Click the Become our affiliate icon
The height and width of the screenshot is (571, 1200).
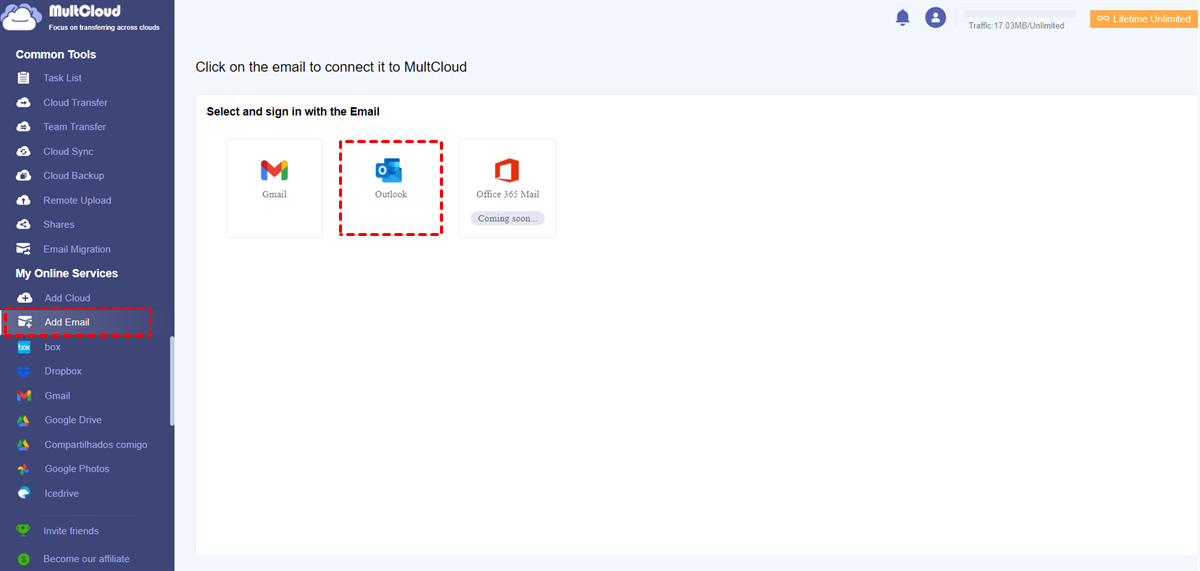click(x=23, y=559)
